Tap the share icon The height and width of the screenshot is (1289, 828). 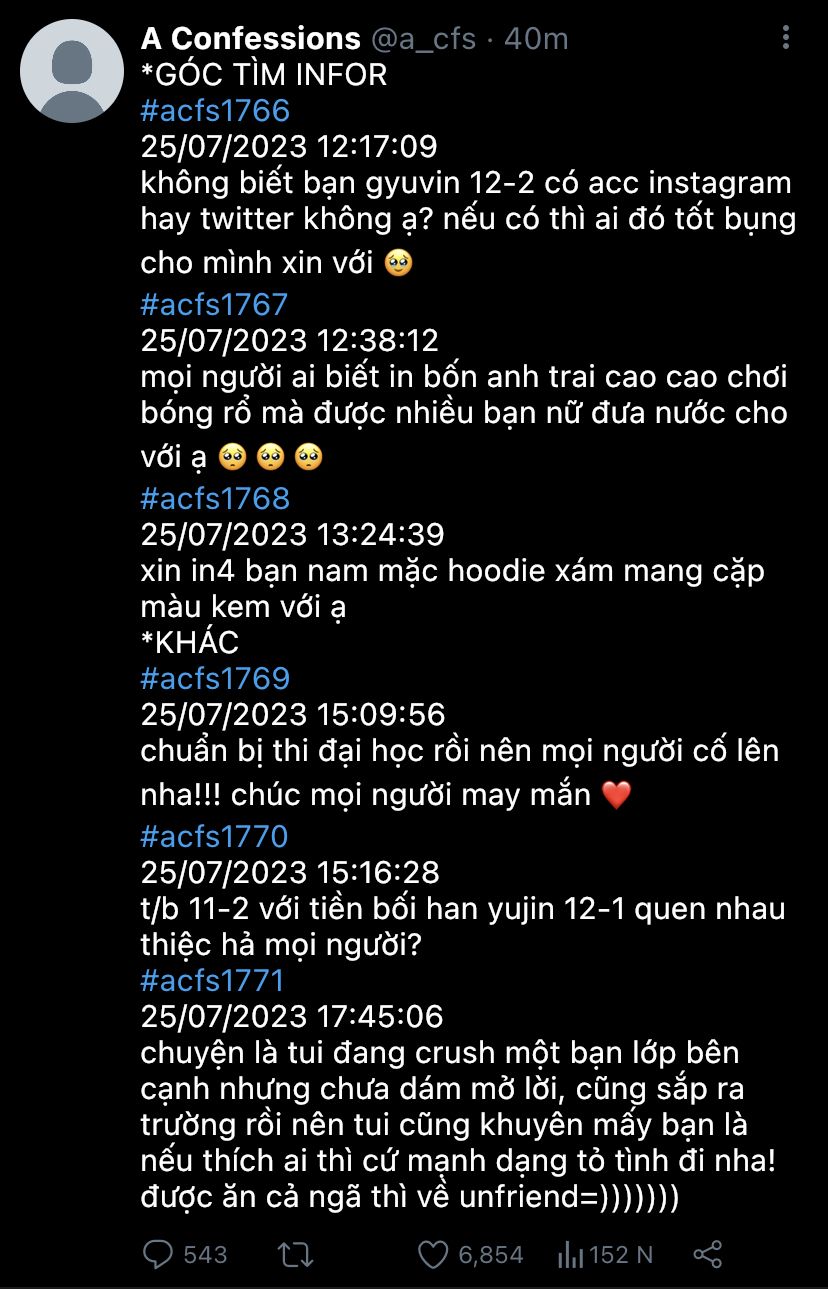(707, 1254)
